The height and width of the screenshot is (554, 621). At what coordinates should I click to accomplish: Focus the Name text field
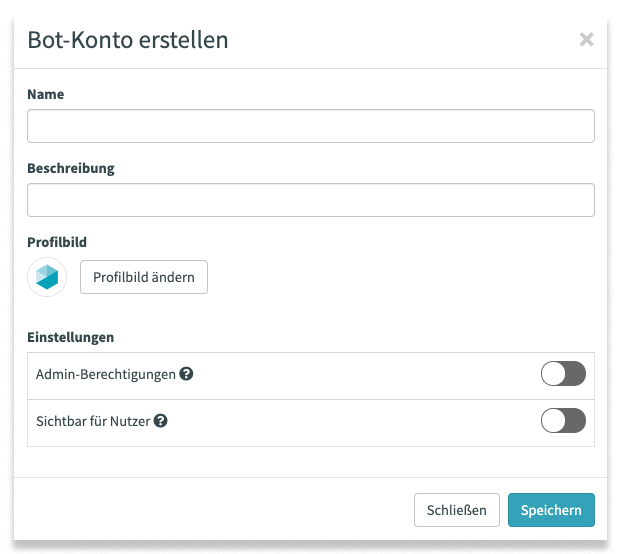click(310, 126)
